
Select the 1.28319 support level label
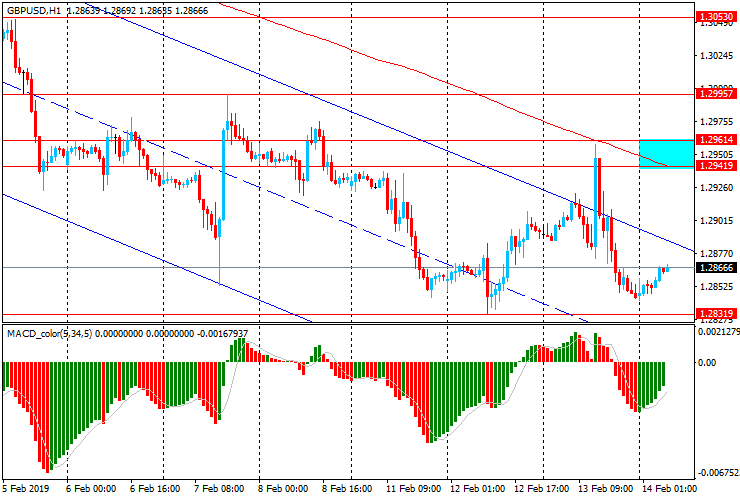pos(716,314)
